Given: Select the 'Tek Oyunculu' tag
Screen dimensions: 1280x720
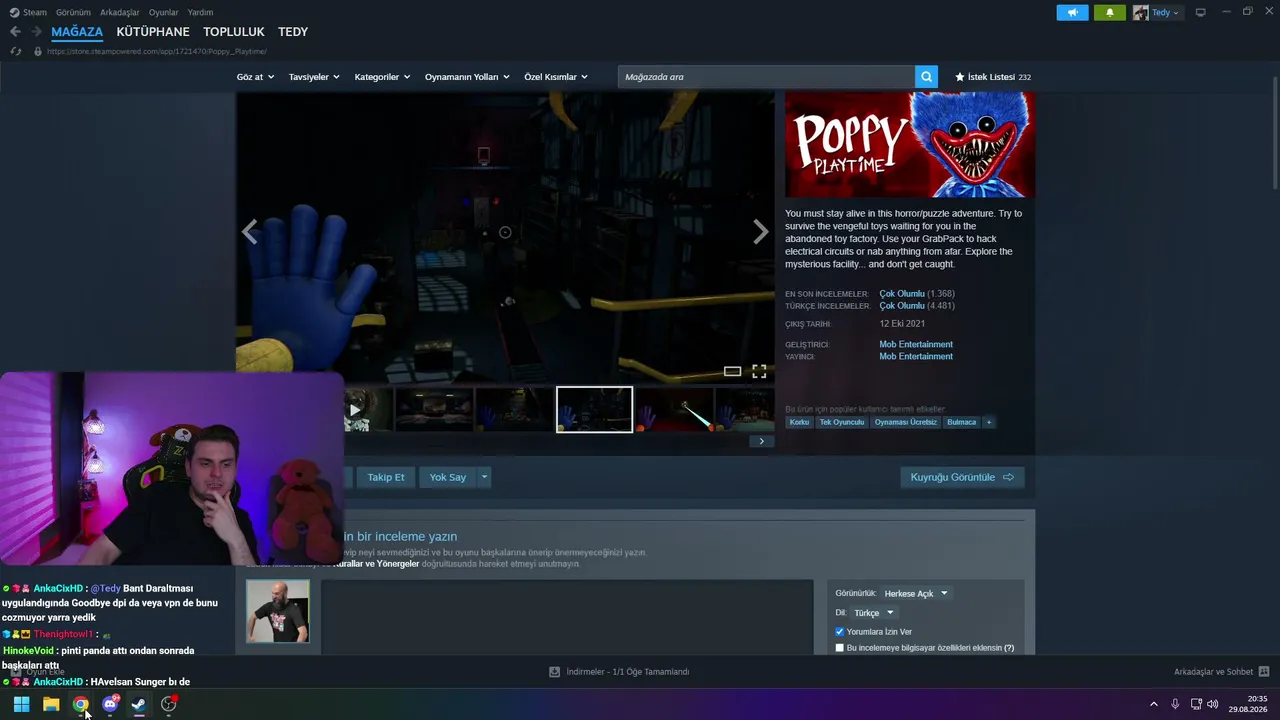Looking at the screenshot, I should point(842,422).
